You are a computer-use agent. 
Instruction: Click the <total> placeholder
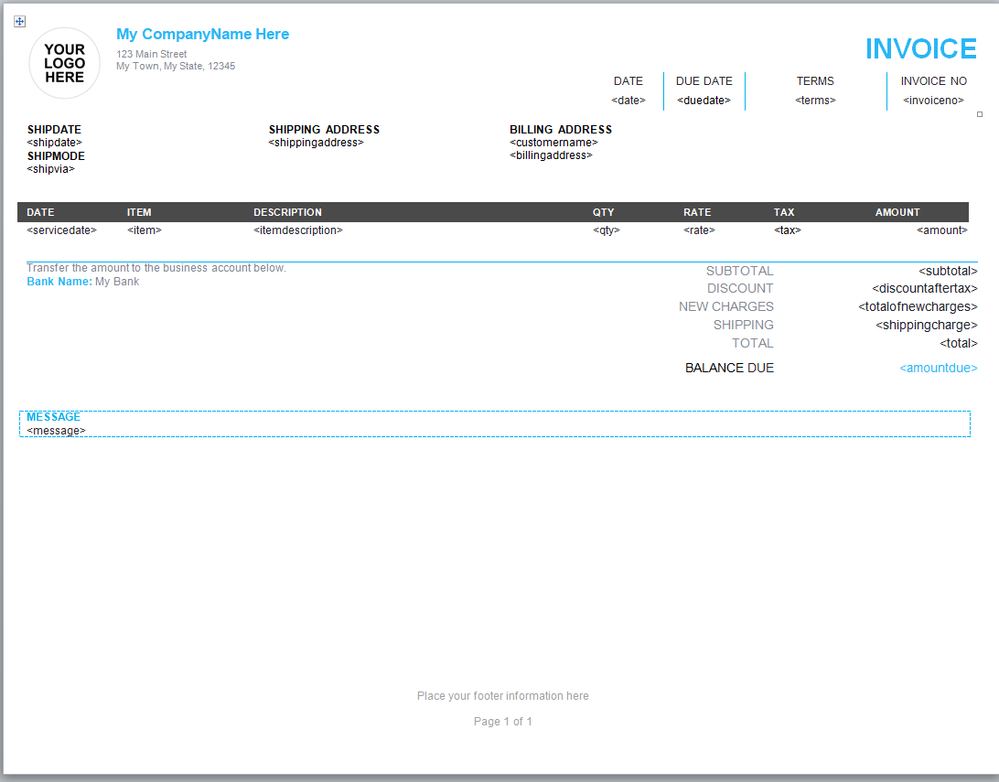coord(958,344)
